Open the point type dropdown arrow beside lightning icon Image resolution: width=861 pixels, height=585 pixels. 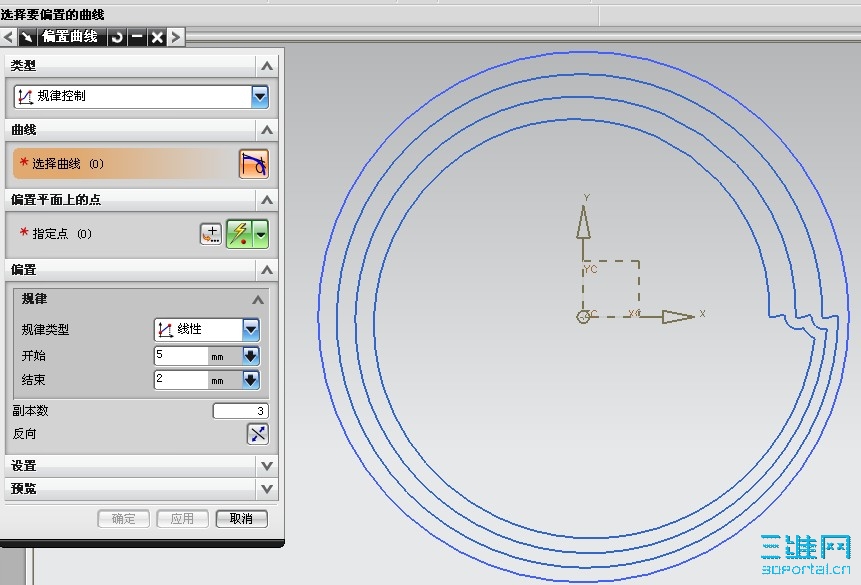point(261,234)
